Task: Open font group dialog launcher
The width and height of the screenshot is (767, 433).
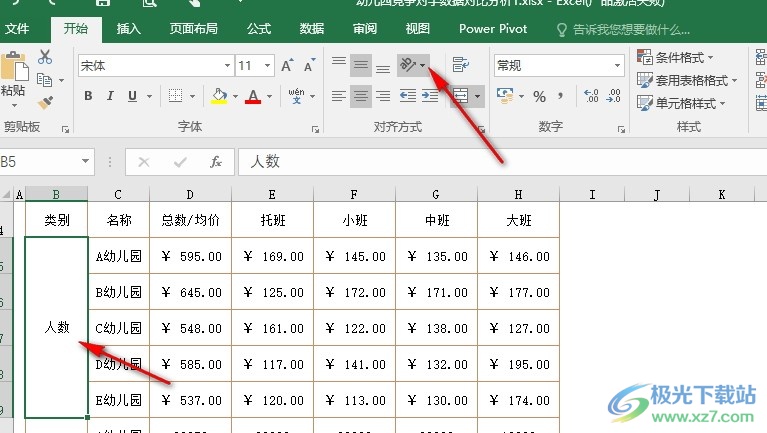Action: point(316,129)
